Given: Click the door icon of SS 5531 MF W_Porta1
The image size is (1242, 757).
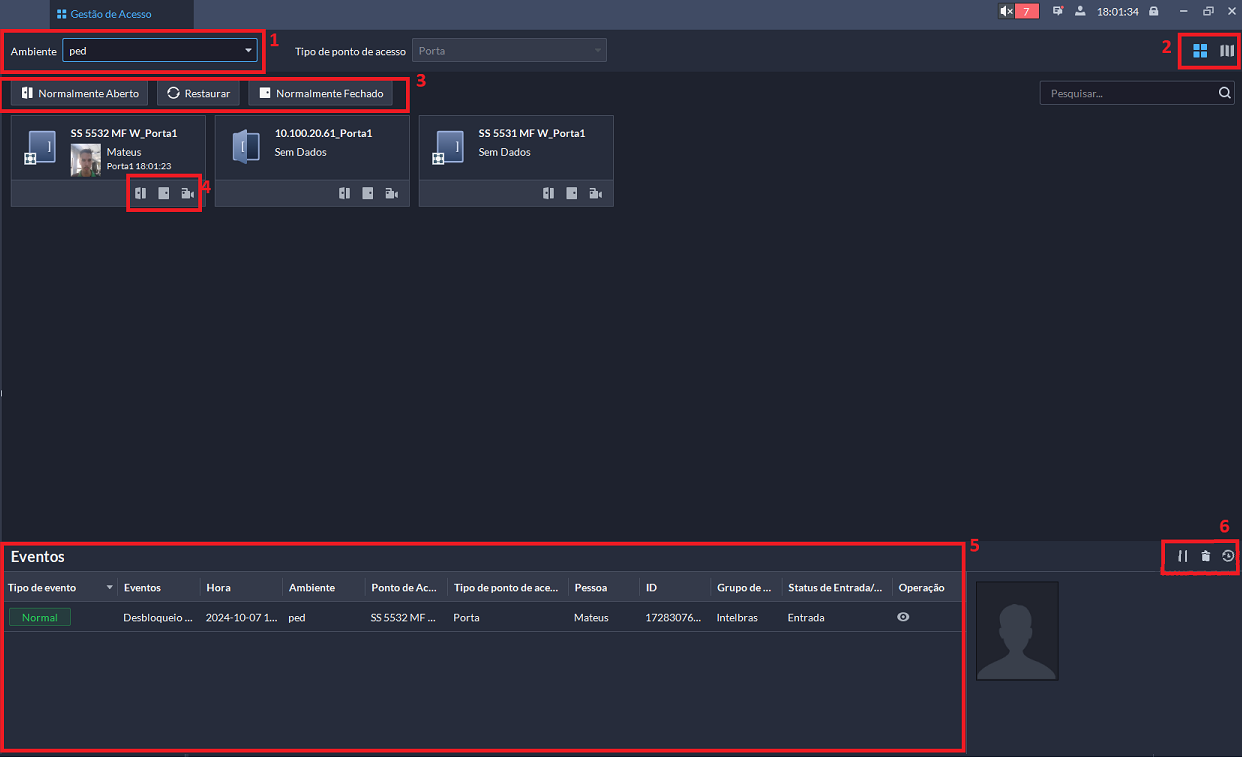Looking at the screenshot, I should 448,146.
